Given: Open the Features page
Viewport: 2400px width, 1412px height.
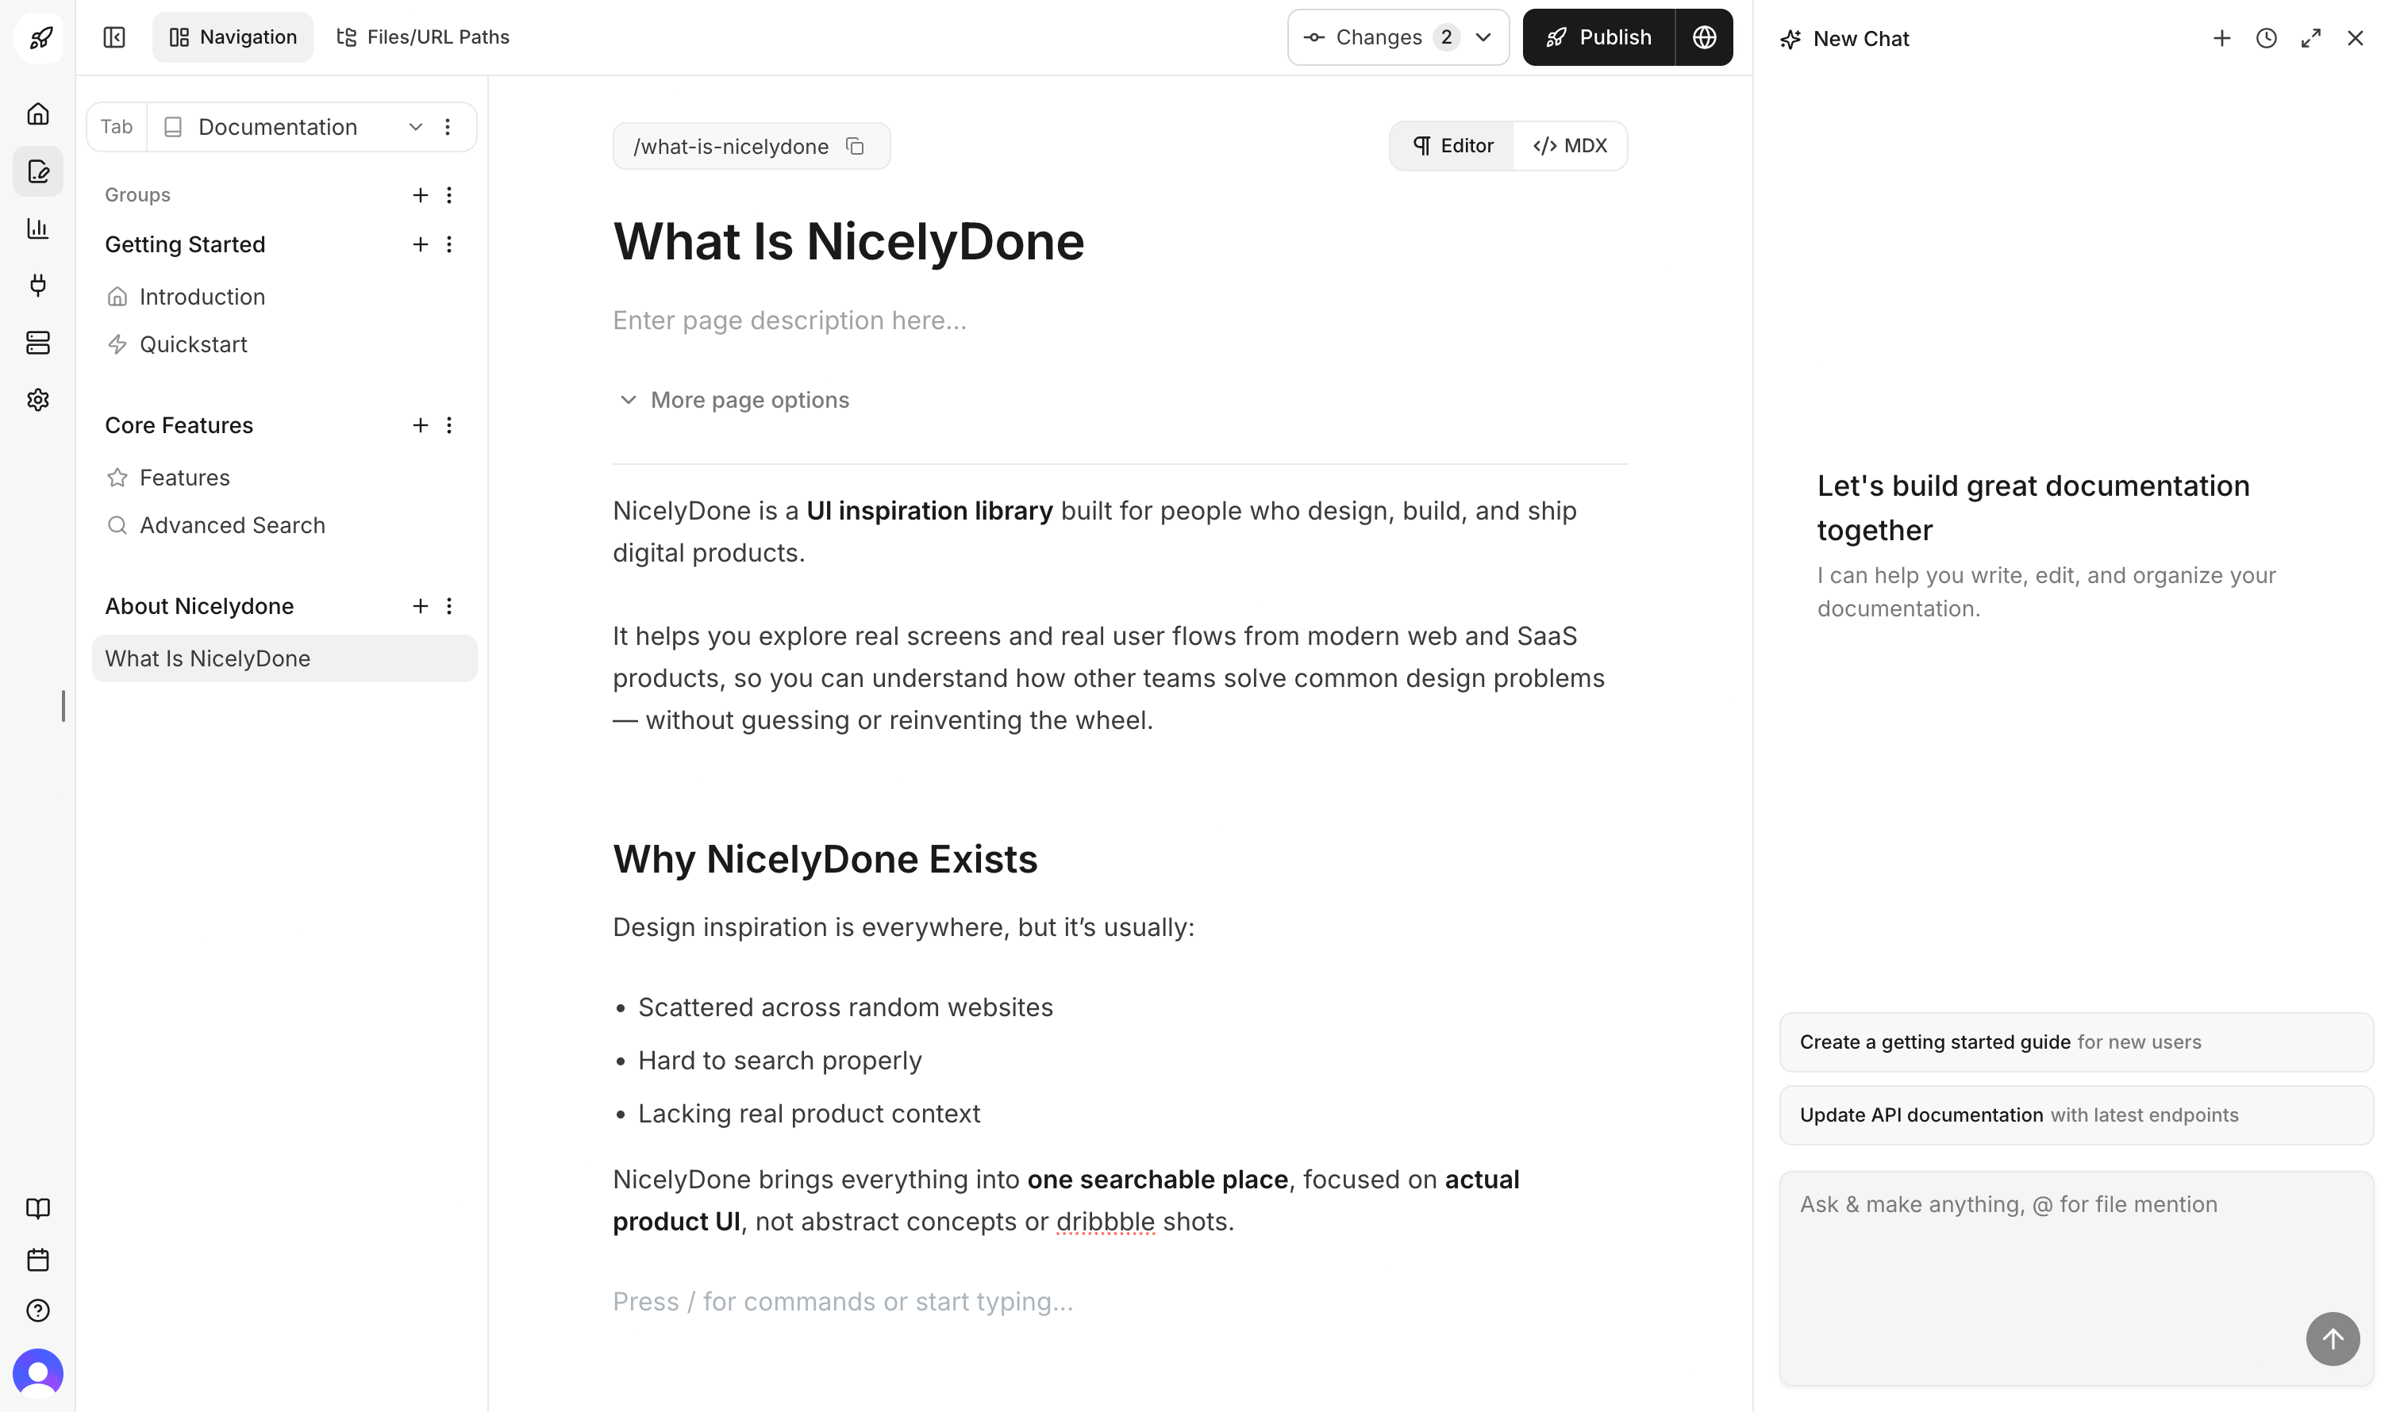Looking at the screenshot, I should 285,478.
